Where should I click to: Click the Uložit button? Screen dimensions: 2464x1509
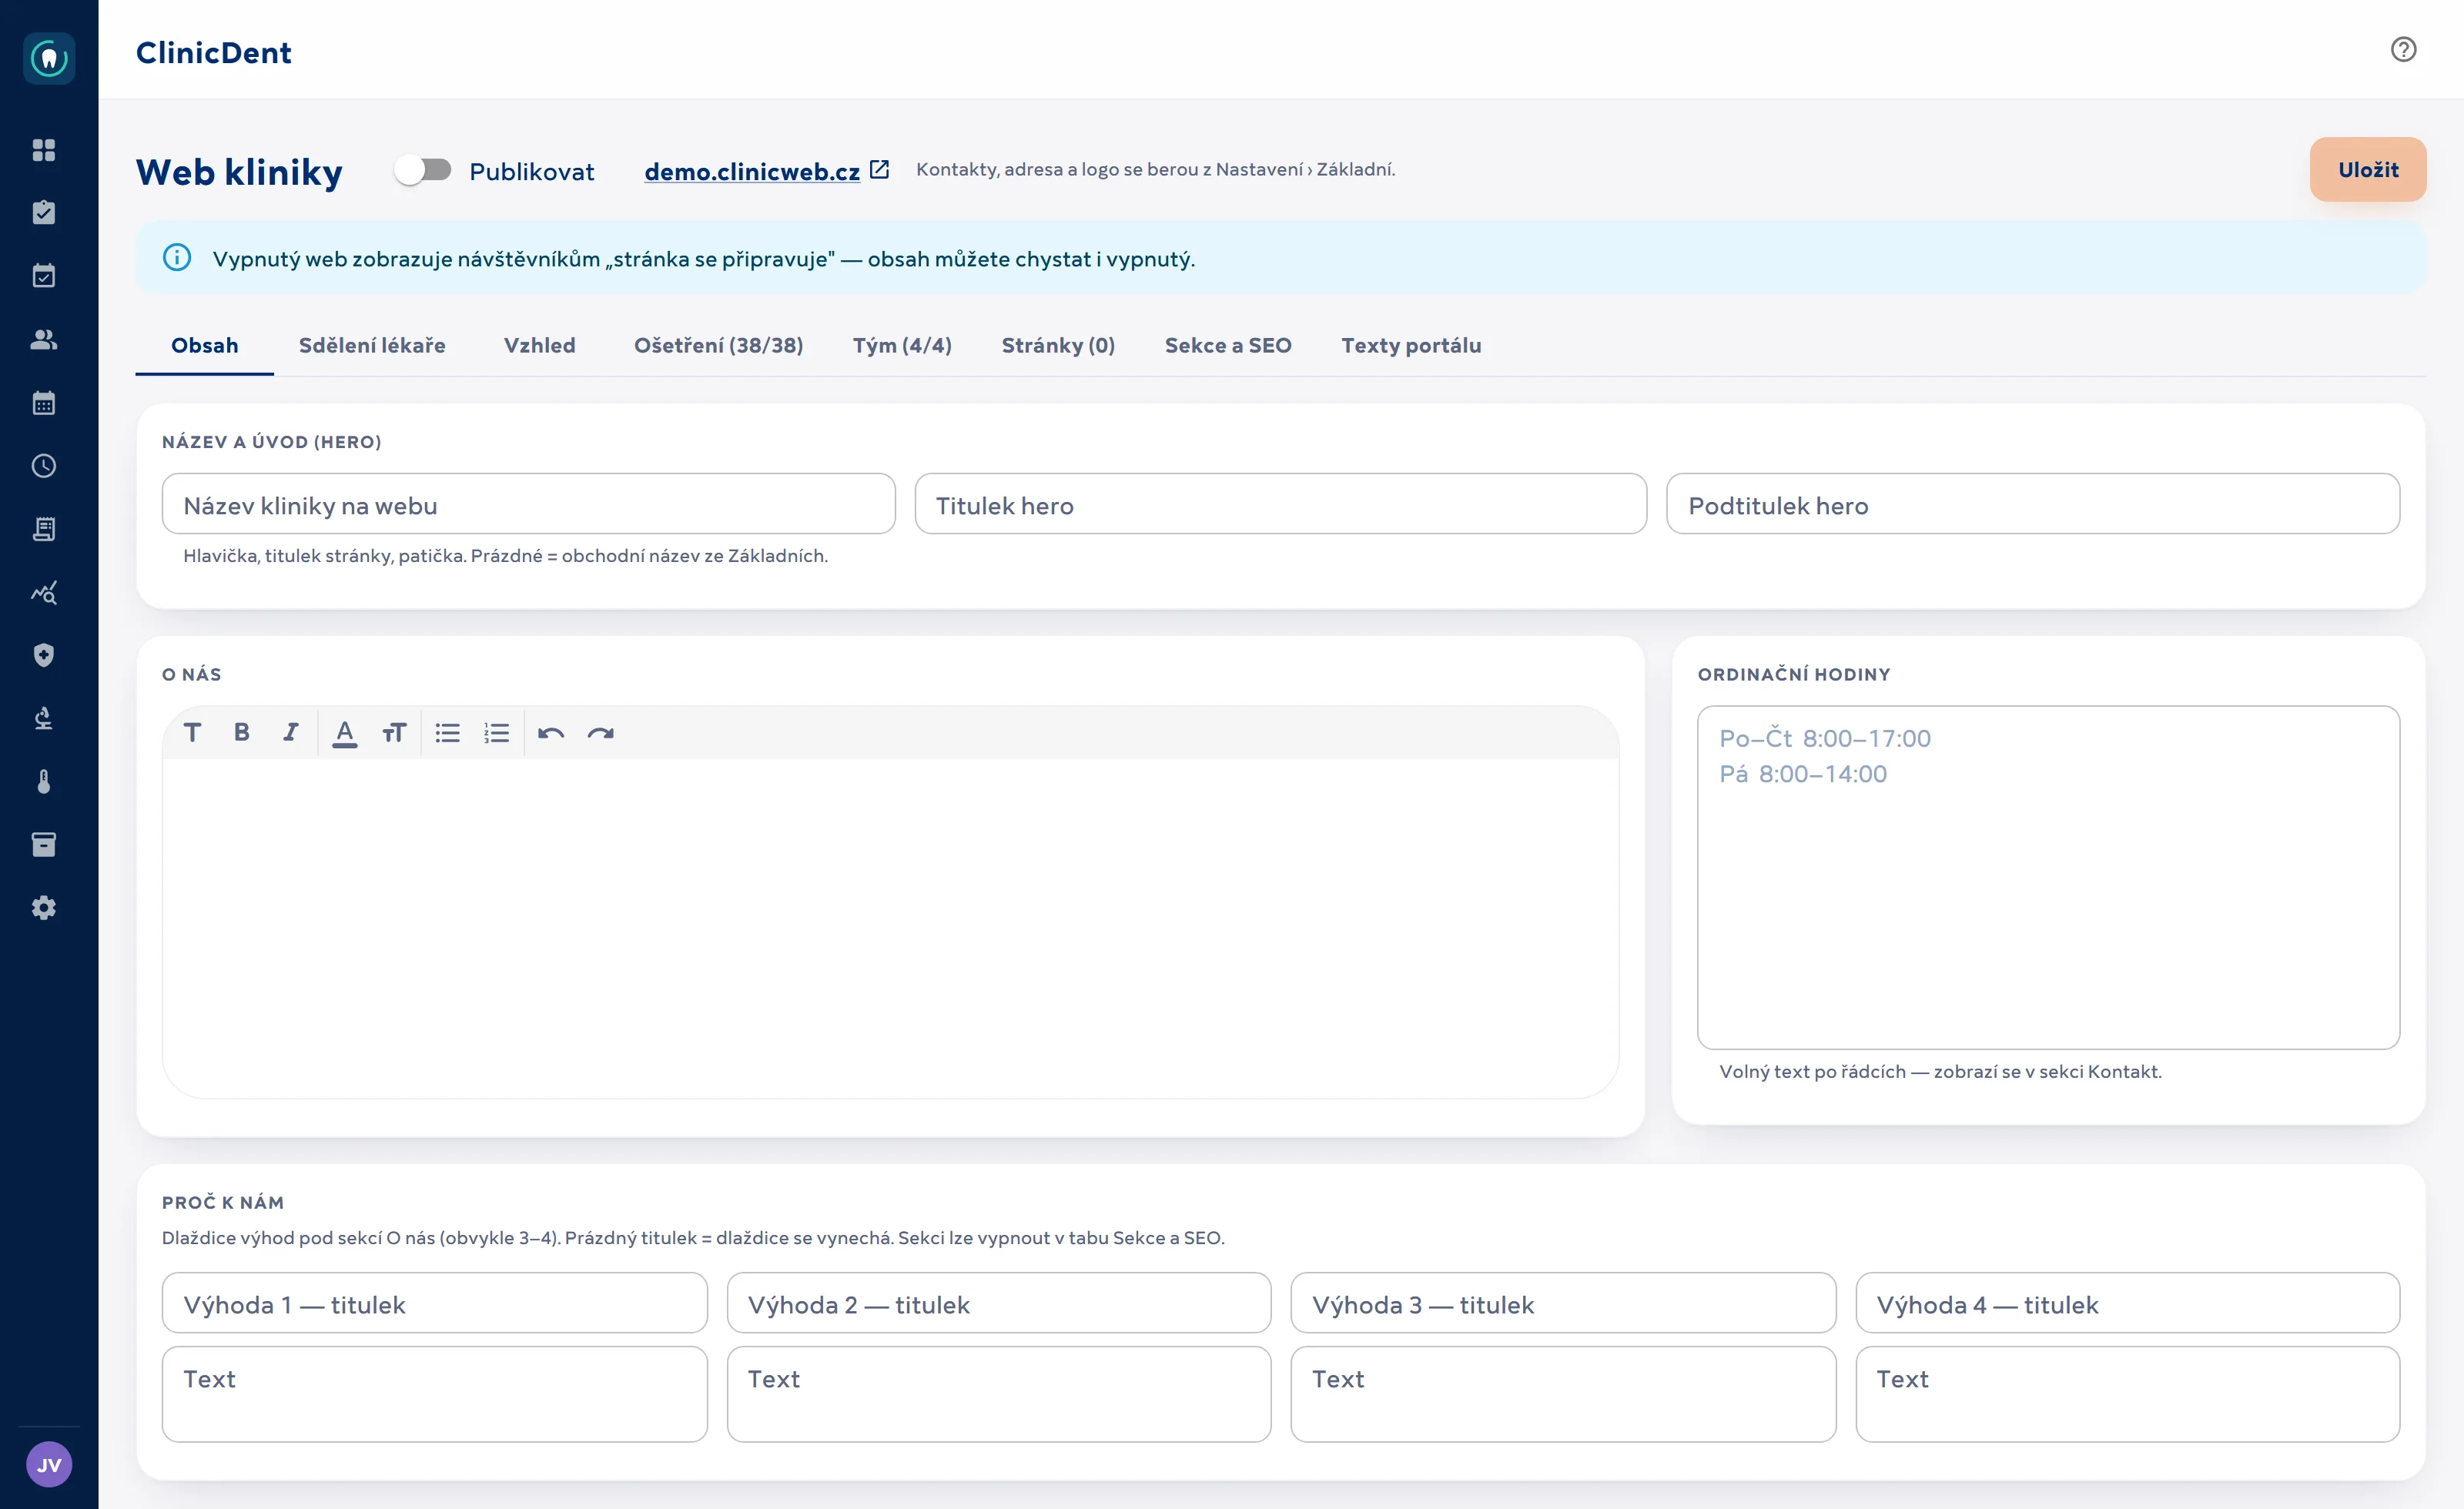tap(2367, 170)
